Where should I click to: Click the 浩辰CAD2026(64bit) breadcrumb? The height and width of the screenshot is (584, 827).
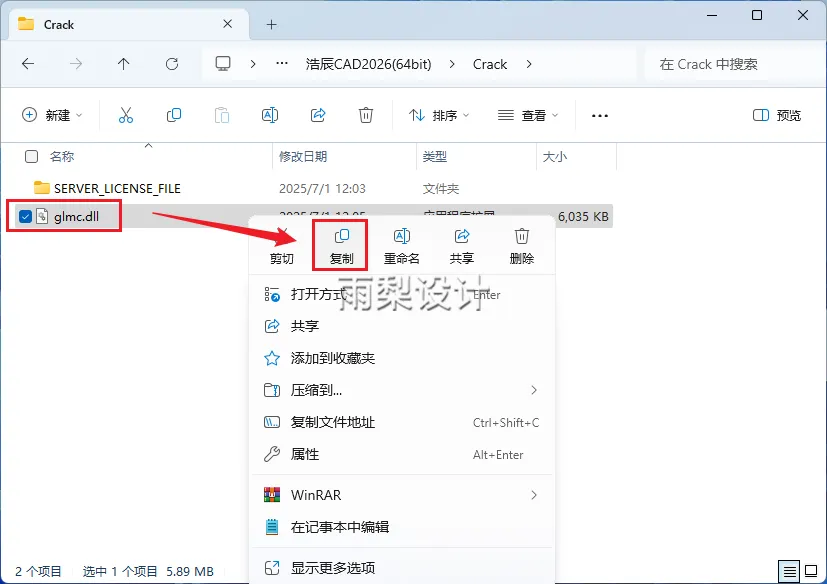point(368,64)
